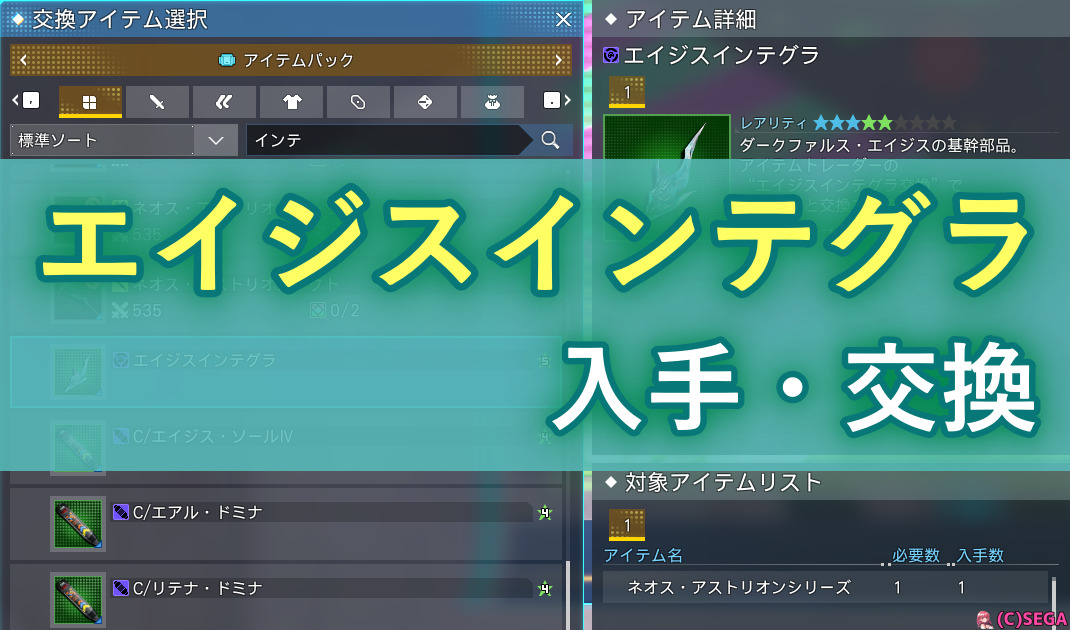Click the 入手数 column header

point(980,556)
